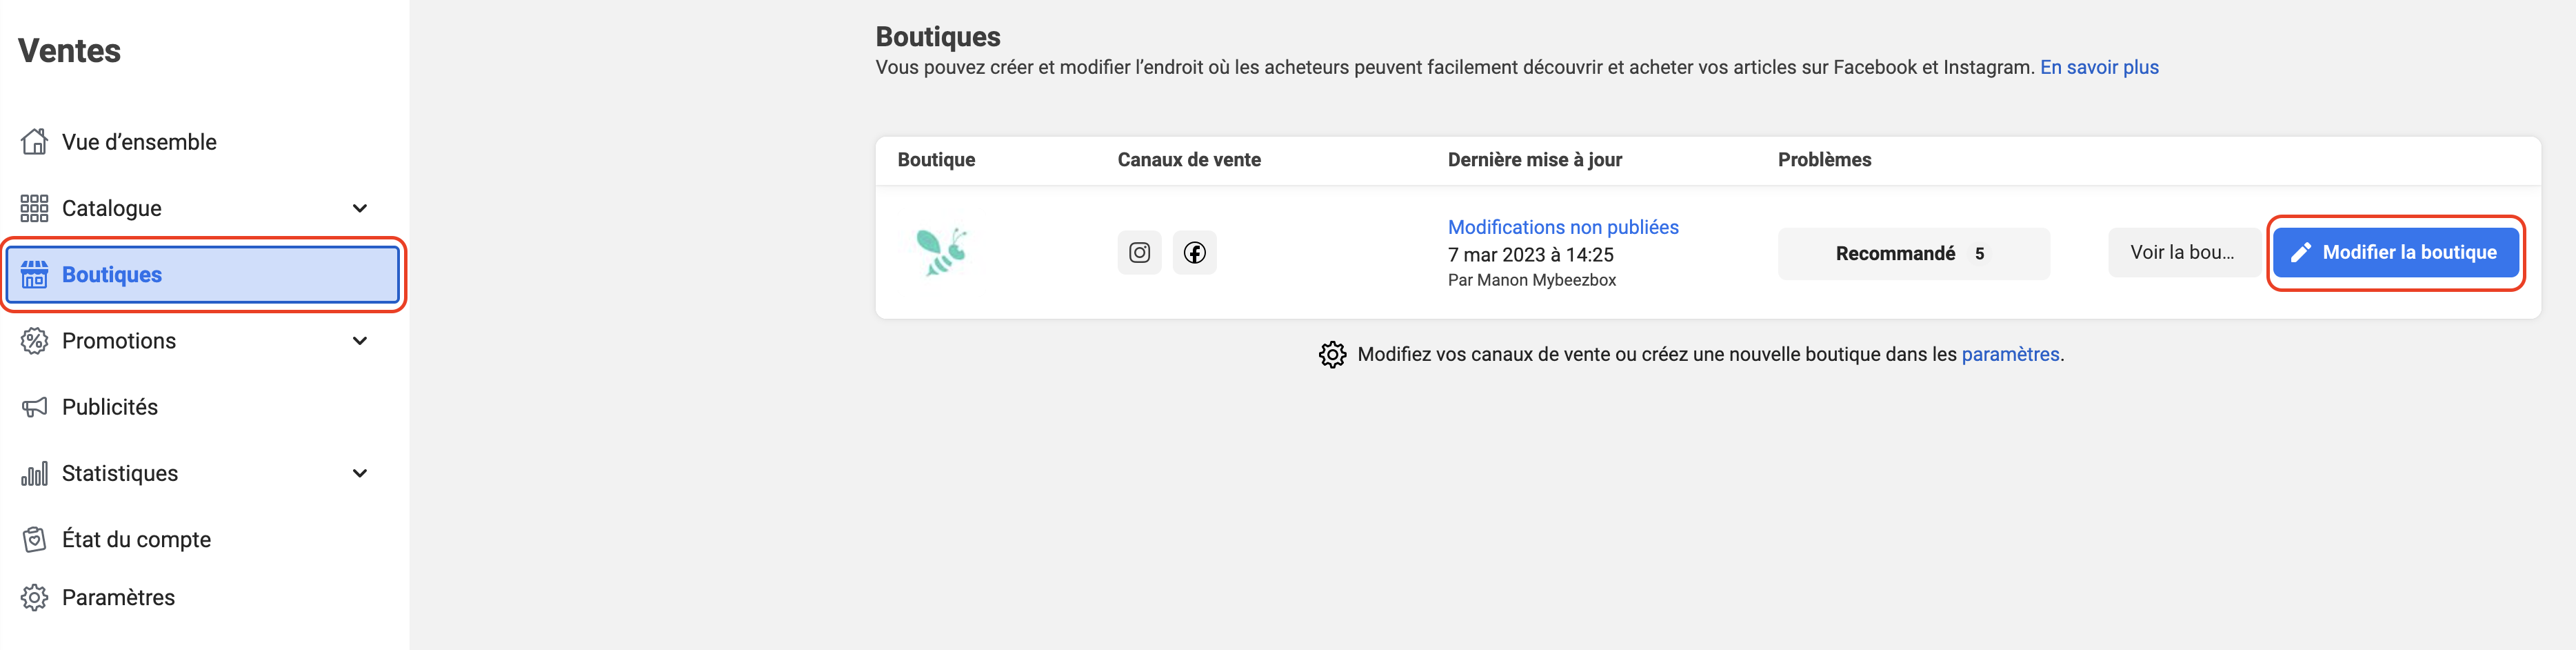This screenshot has width=2576, height=650.
Task: Click the bee shop logo thumbnail
Action: pyautogui.click(x=941, y=252)
